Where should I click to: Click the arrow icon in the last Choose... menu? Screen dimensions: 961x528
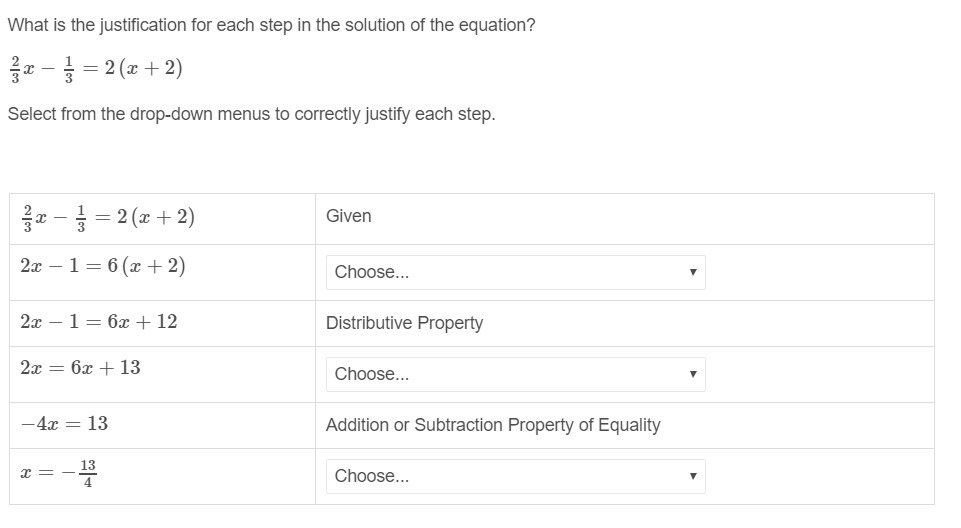tap(692, 476)
